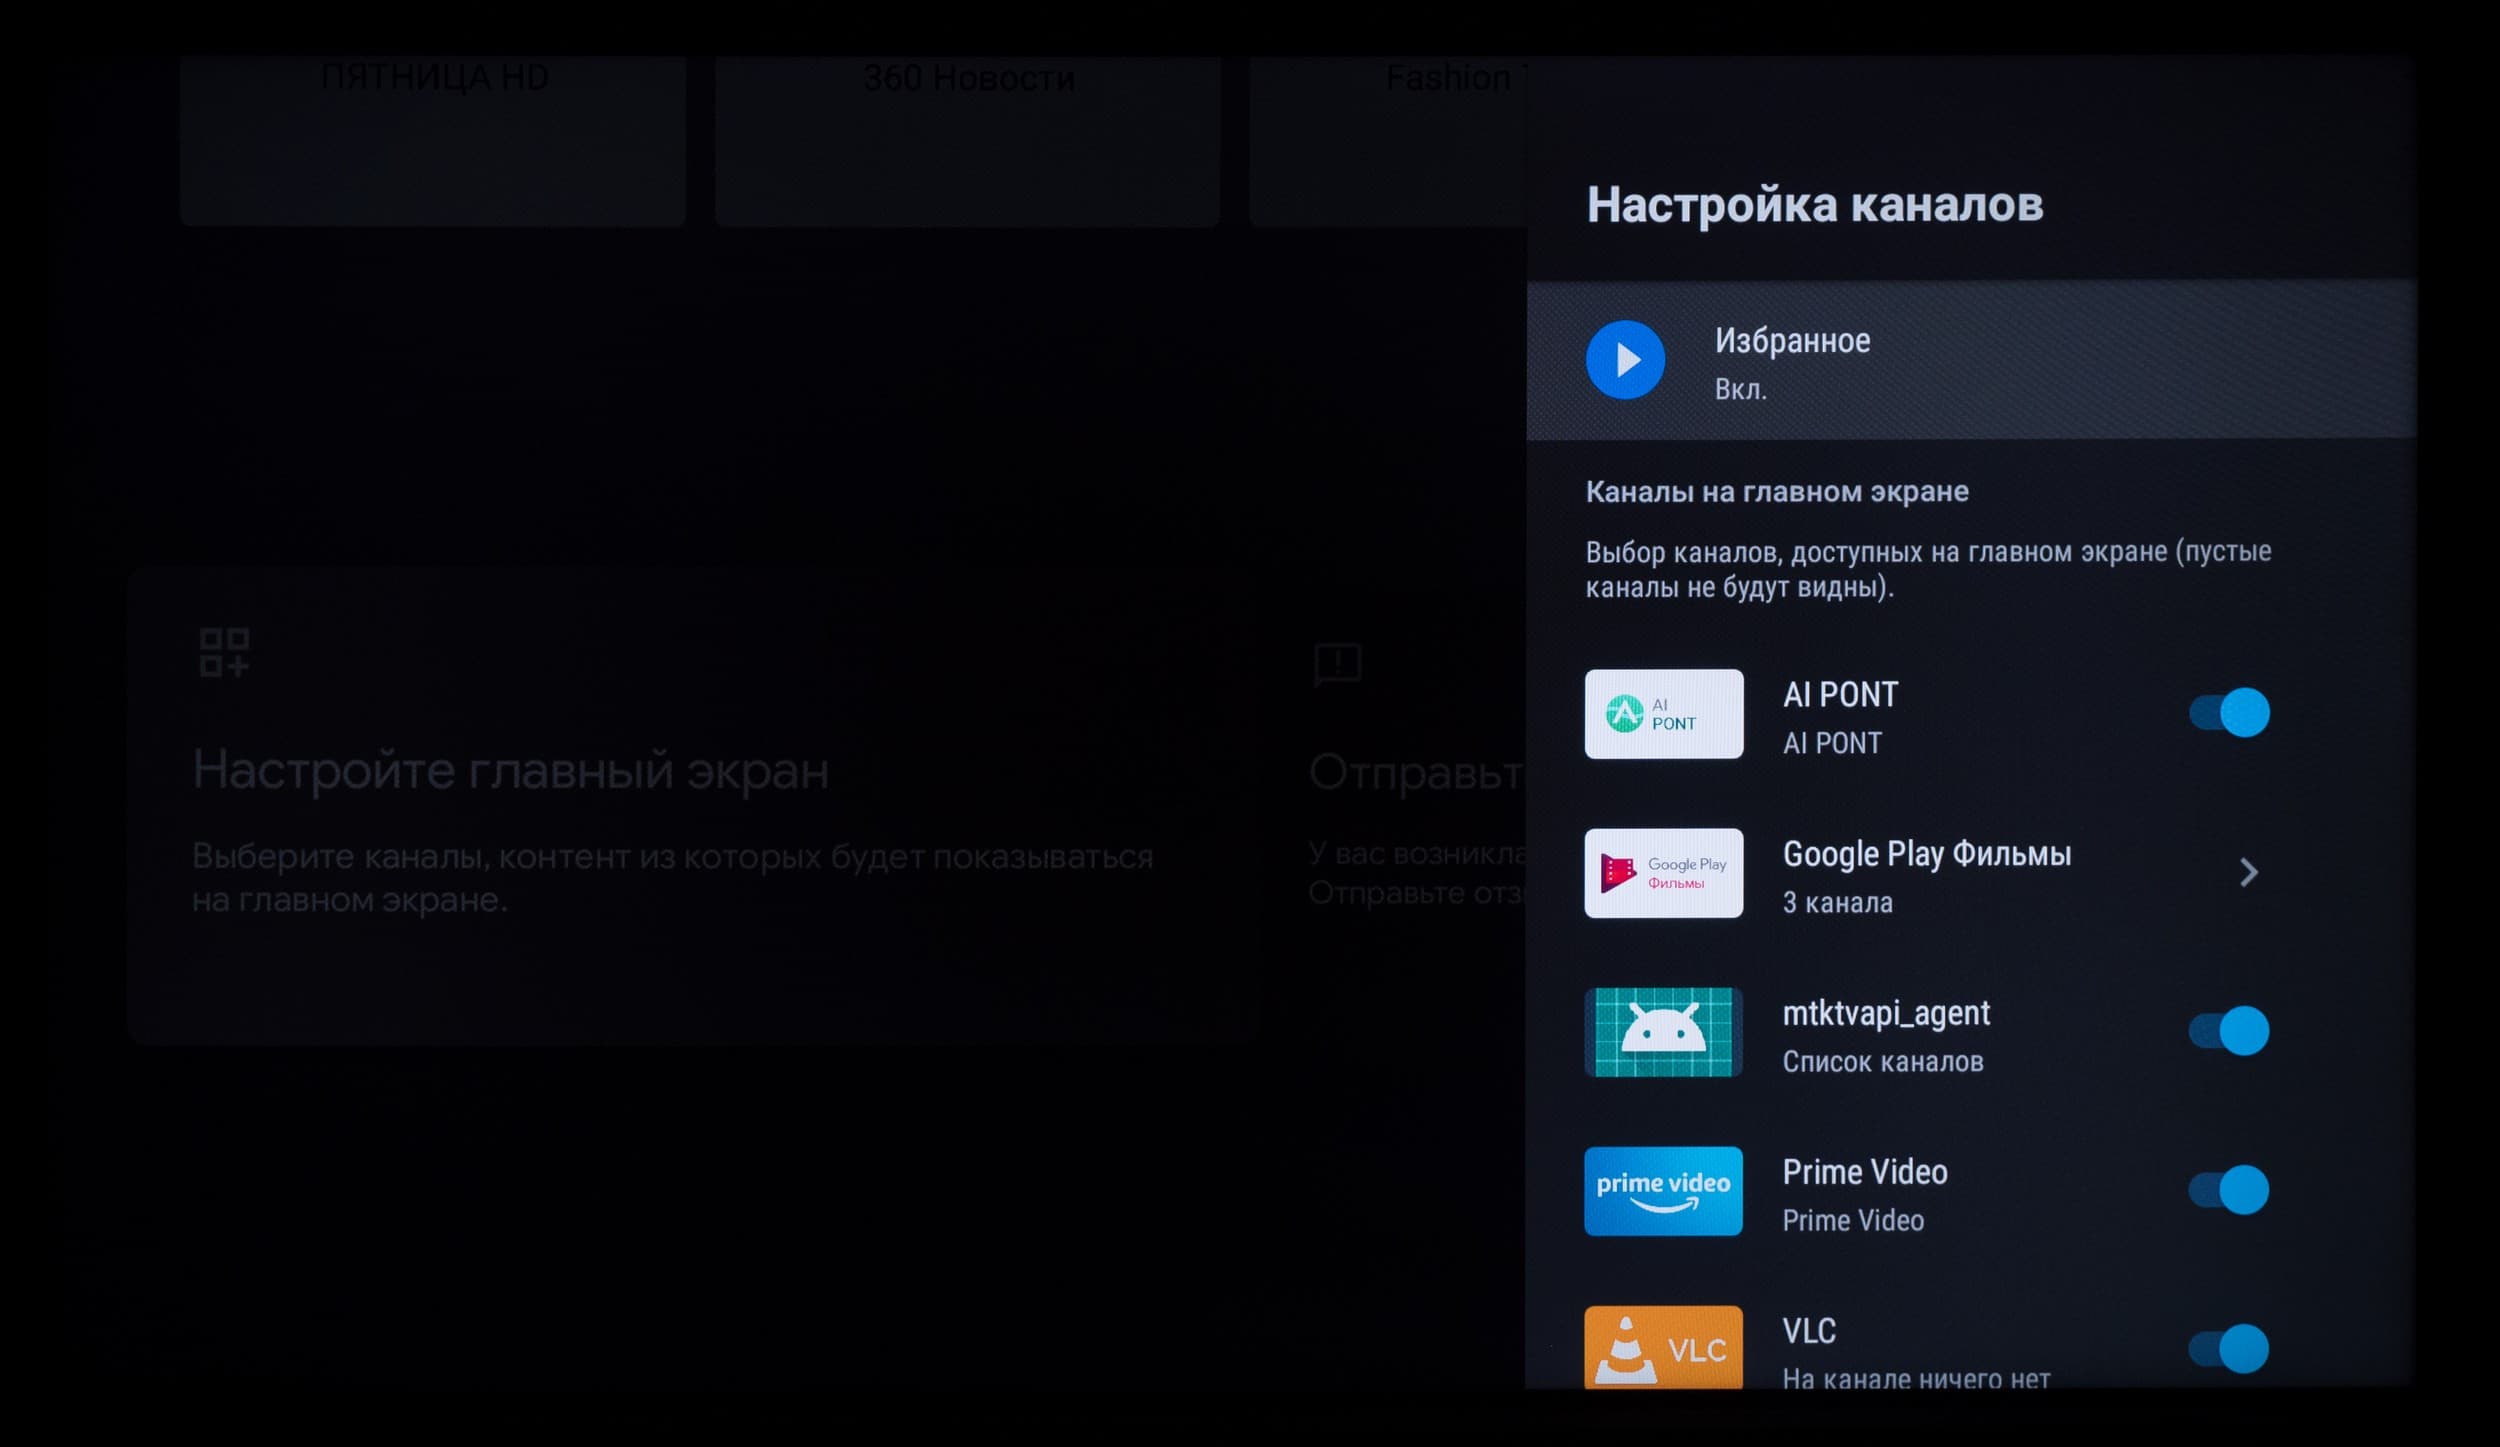The height and width of the screenshot is (1447, 2500).
Task: Click the Fashion channel tile
Action: pos(1388,140)
